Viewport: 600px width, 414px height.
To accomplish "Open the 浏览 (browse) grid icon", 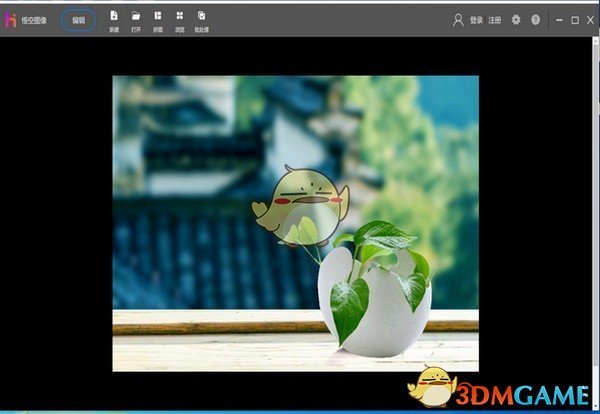I will (179, 16).
